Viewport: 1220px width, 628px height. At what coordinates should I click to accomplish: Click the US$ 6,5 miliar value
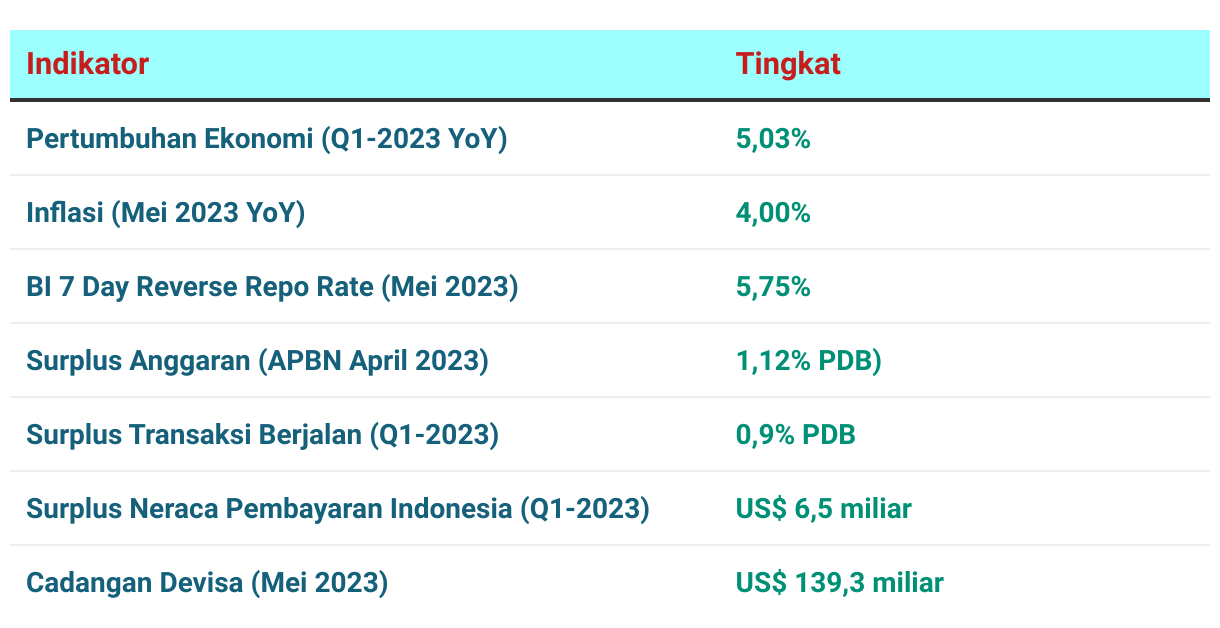(x=824, y=509)
